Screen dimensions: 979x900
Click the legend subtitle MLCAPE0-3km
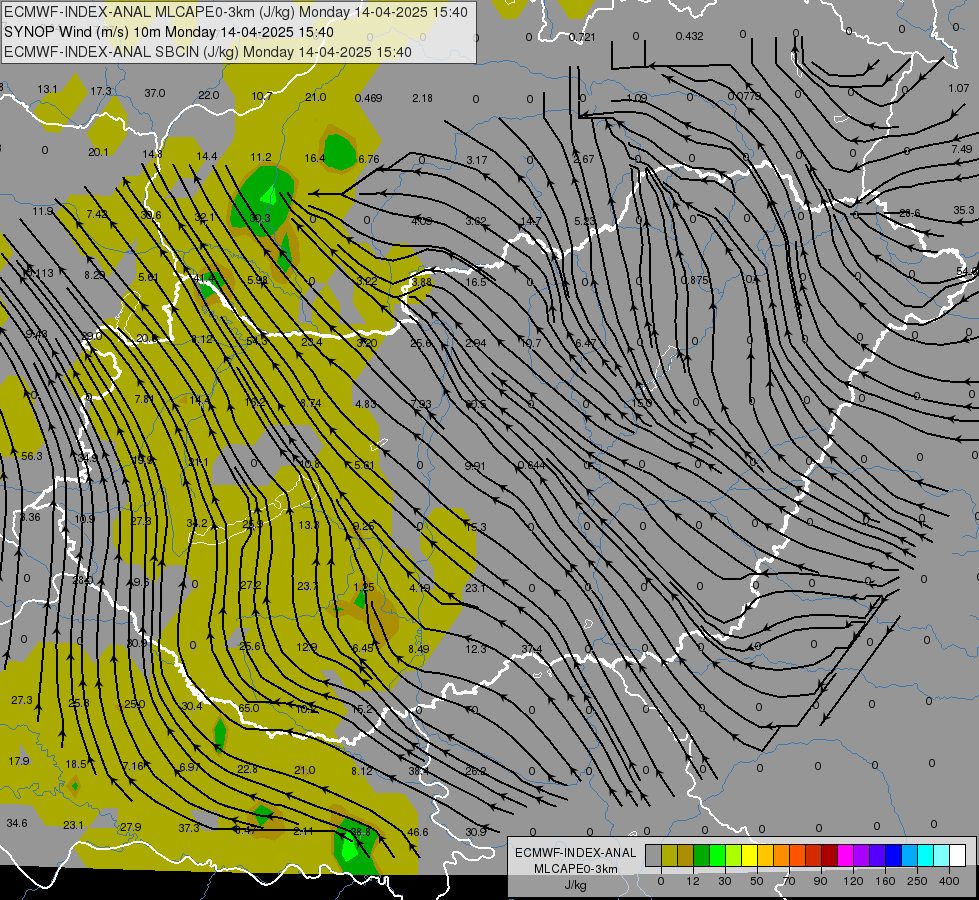click(576, 869)
